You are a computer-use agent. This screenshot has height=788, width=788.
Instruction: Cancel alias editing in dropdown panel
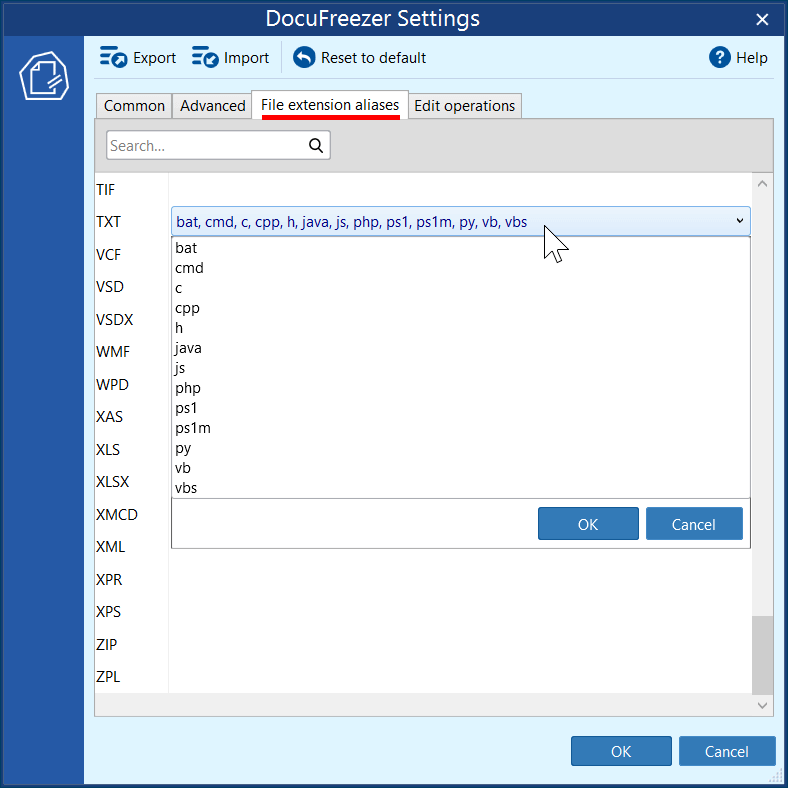coord(694,524)
